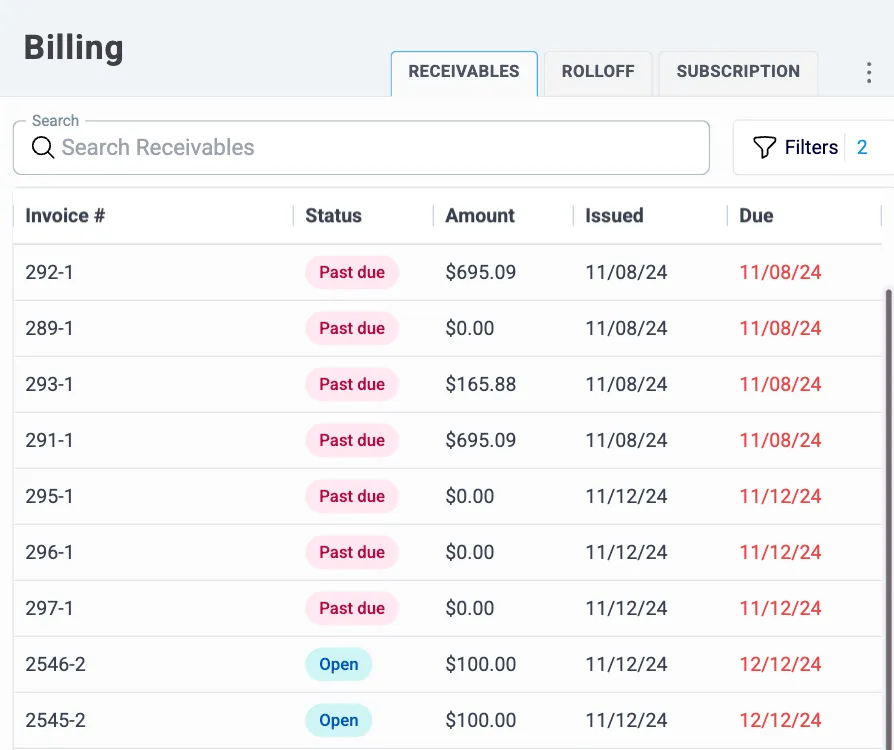Select the Subscription tab
Screen dimensions: 894x750
(738, 72)
